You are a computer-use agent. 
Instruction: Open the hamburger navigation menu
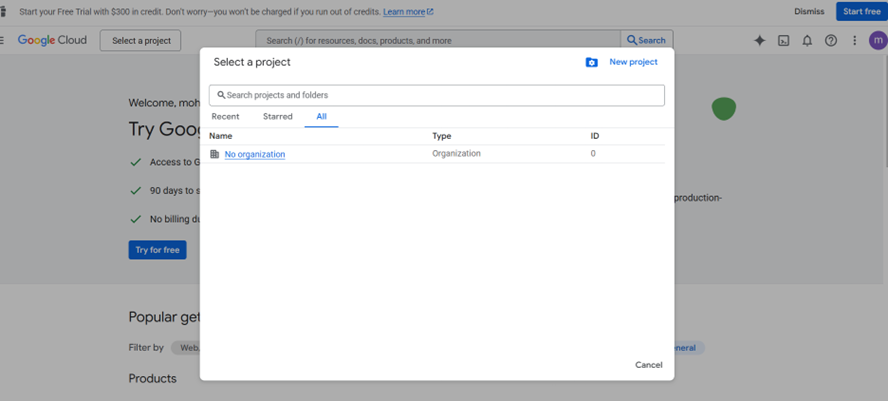(x=2, y=40)
